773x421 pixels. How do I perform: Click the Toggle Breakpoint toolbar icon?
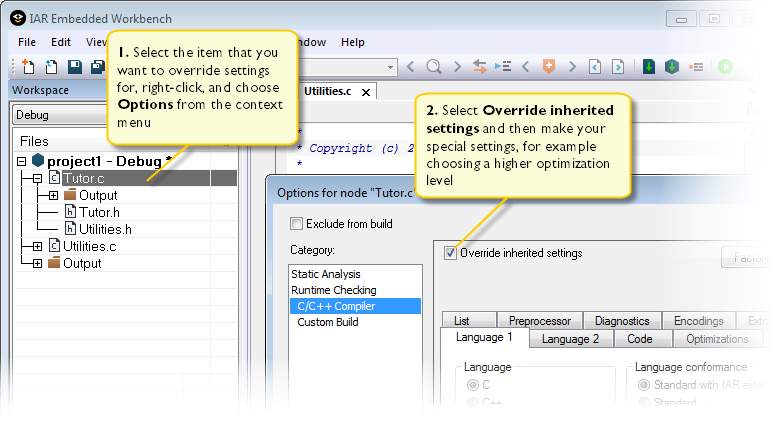click(696, 67)
